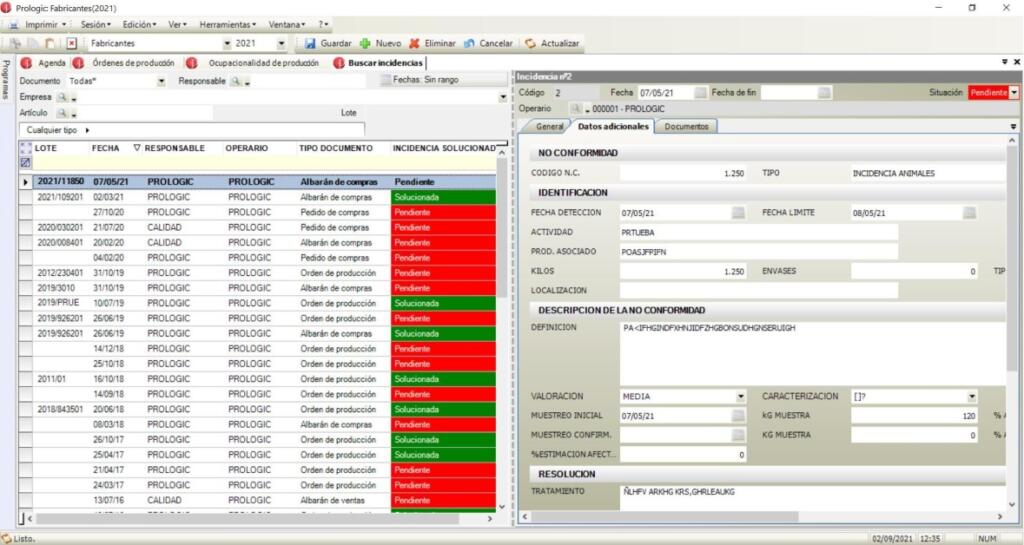
Task: Open the calendar for MUESTREO INICIAL
Action: click(x=738, y=416)
